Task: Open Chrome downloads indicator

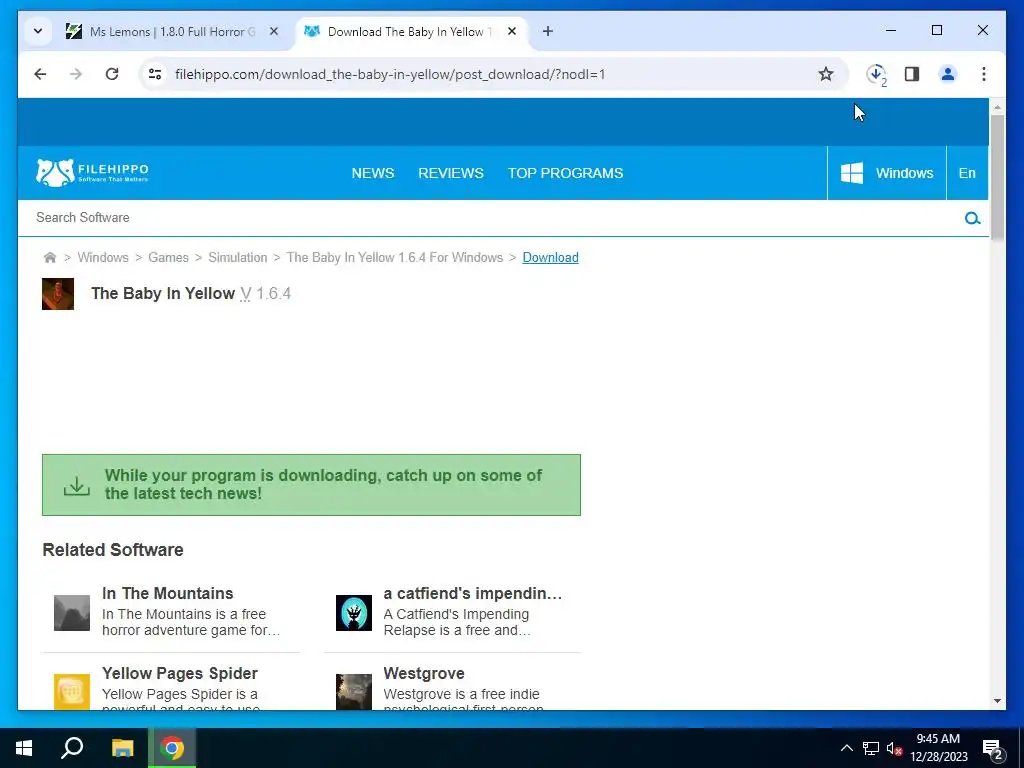Action: tap(876, 74)
